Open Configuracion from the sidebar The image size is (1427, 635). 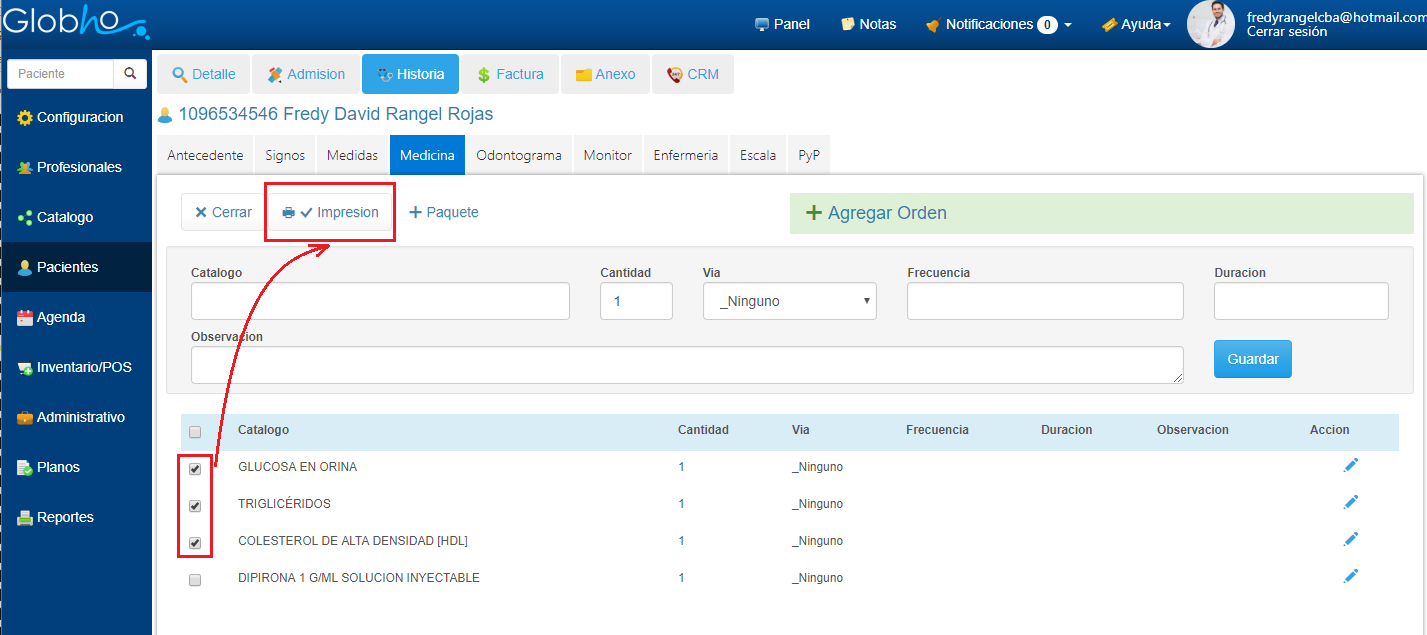coord(79,117)
